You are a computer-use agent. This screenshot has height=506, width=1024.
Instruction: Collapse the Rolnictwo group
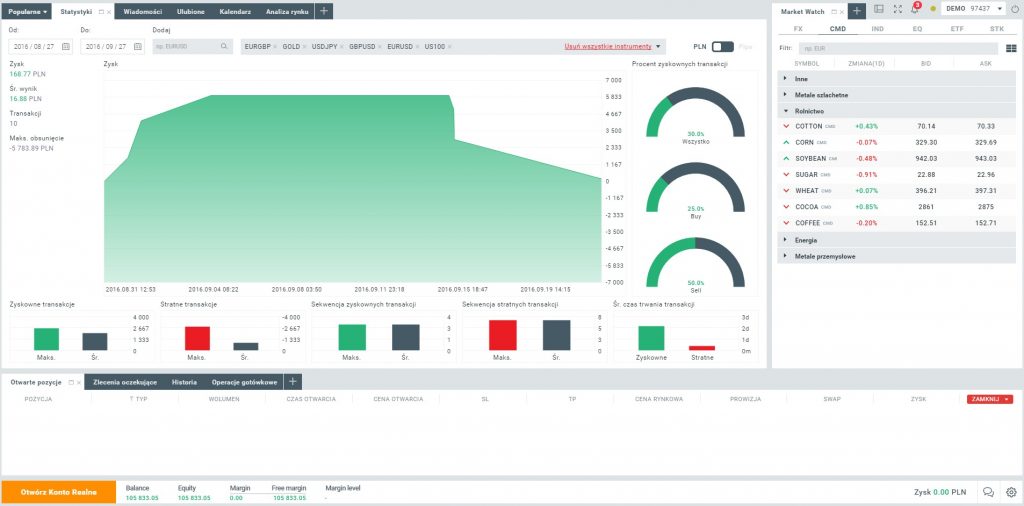point(896,111)
